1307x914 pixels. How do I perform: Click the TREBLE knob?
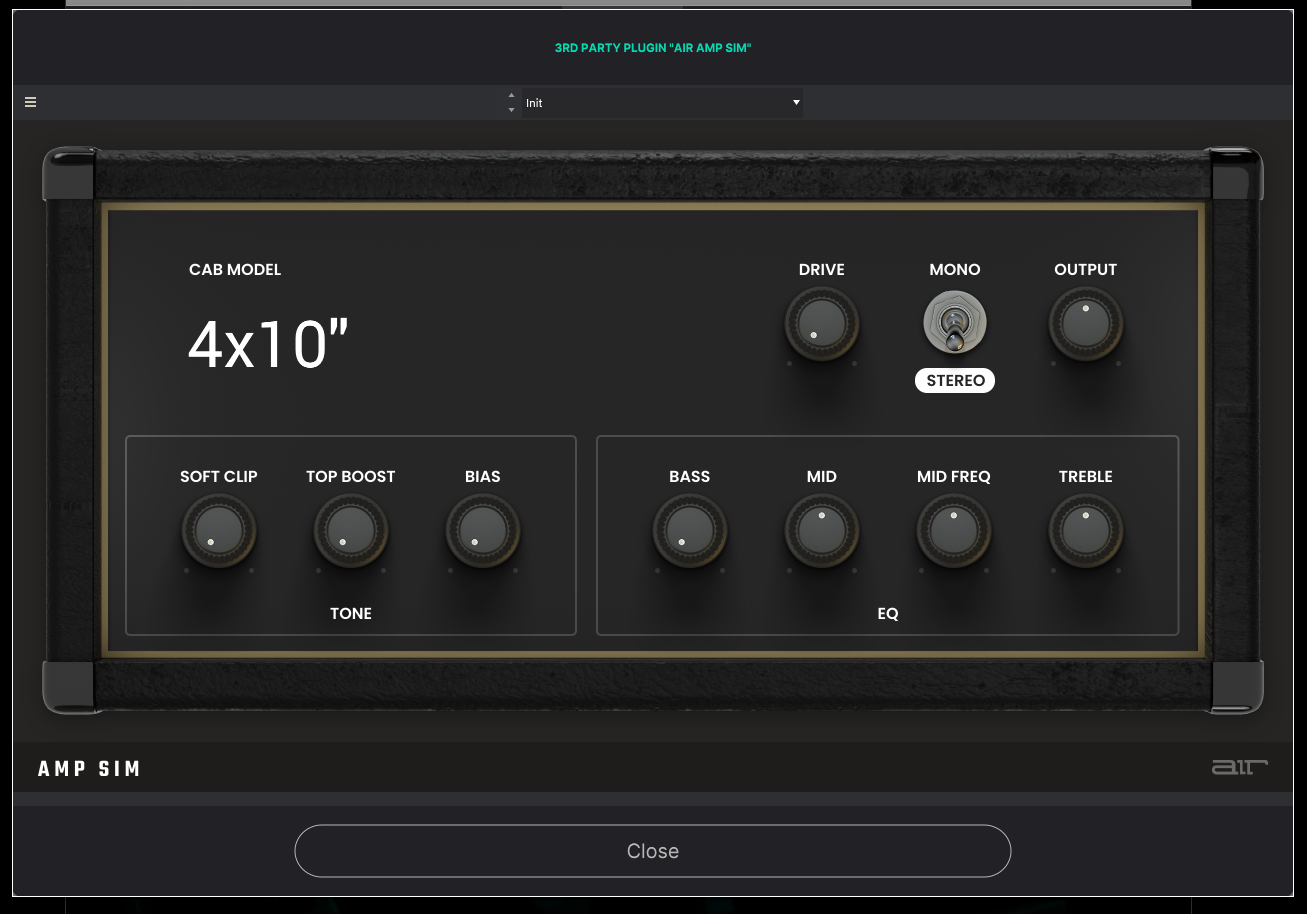[x=1086, y=530]
